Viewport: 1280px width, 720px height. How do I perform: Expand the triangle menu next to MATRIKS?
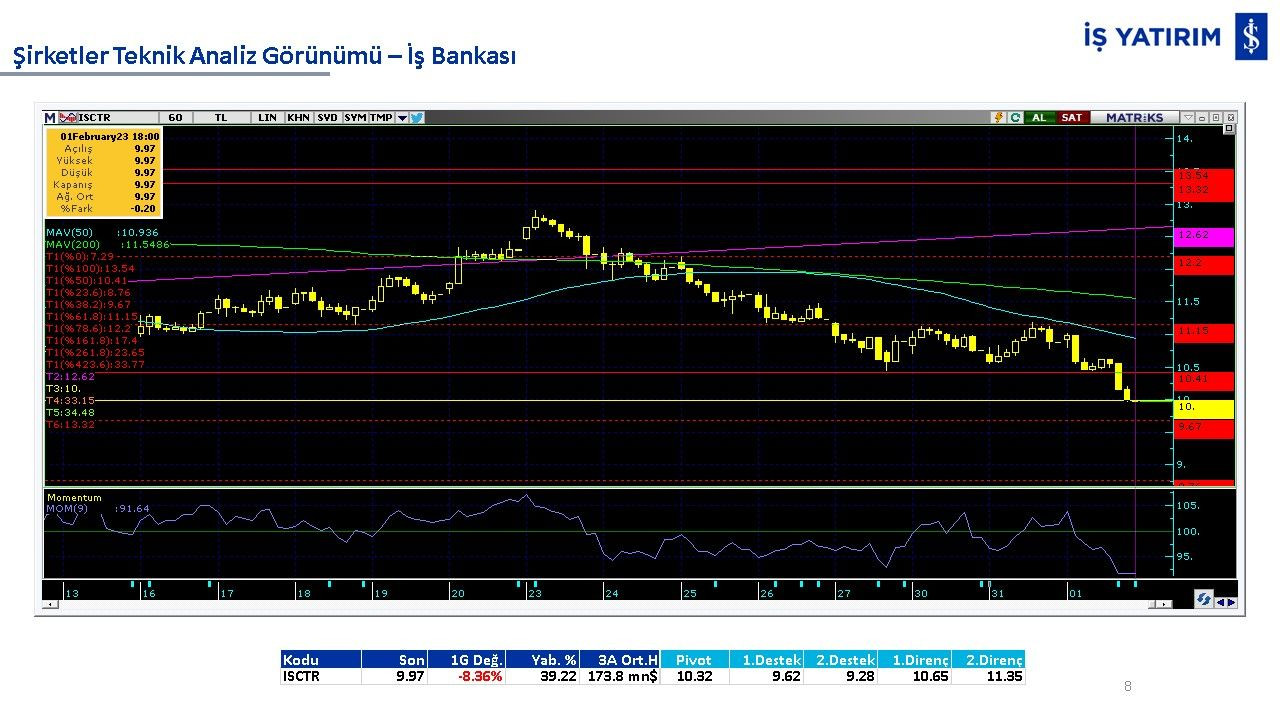pos(1189,117)
